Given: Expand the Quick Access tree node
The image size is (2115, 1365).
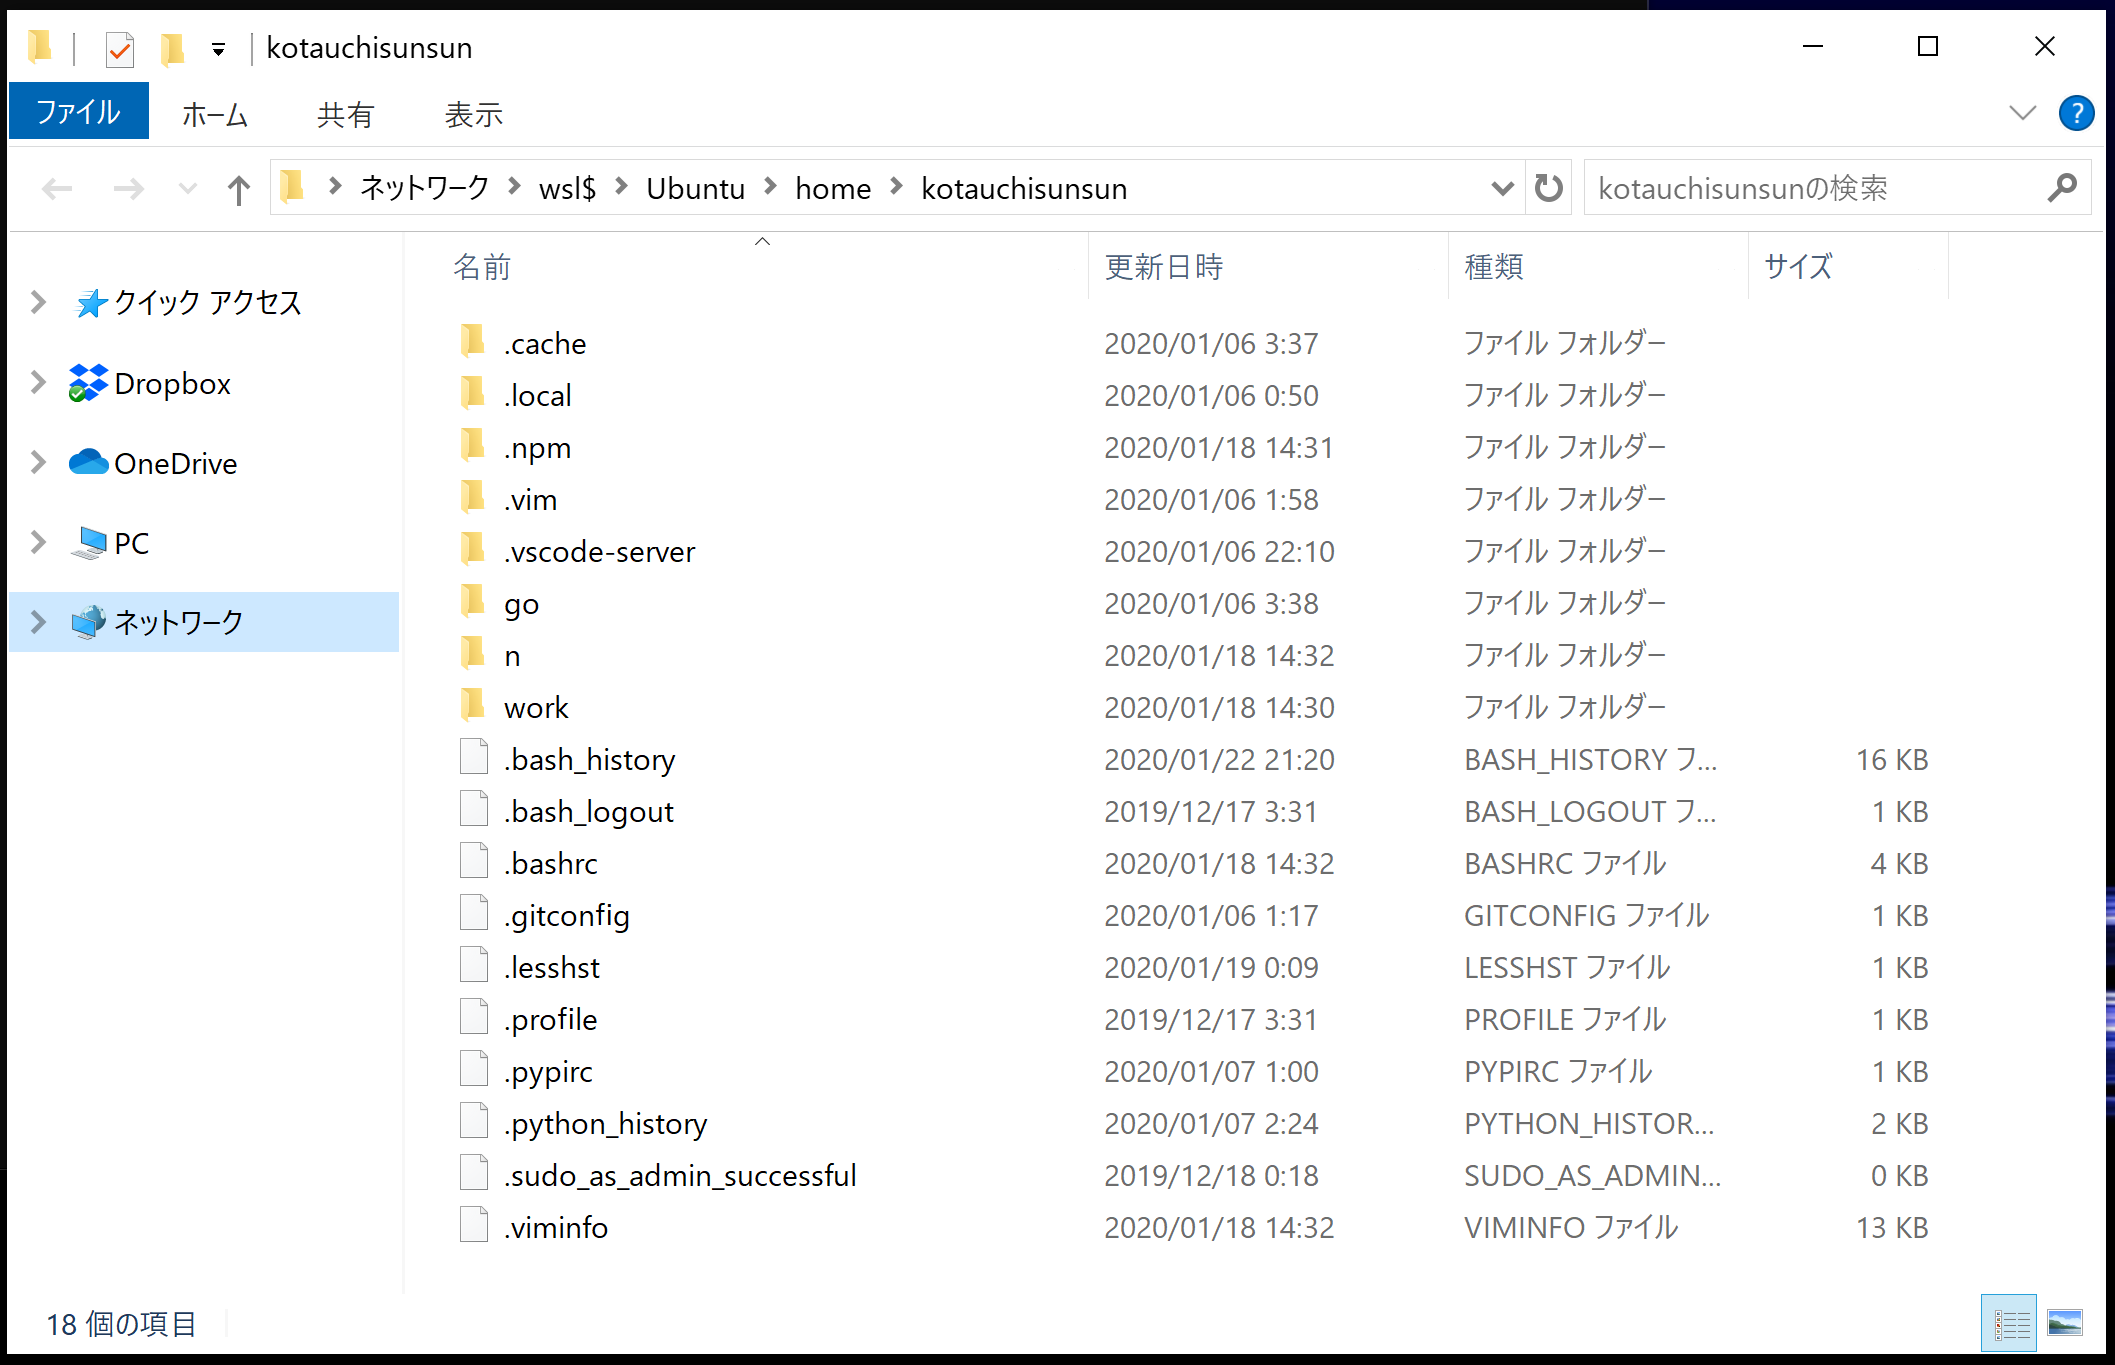Looking at the screenshot, I should [x=38, y=302].
